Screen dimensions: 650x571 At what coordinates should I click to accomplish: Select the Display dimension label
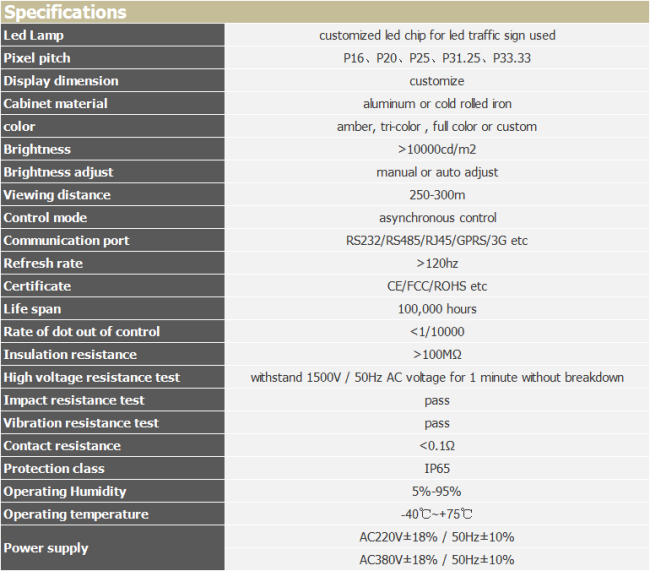point(61,81)
